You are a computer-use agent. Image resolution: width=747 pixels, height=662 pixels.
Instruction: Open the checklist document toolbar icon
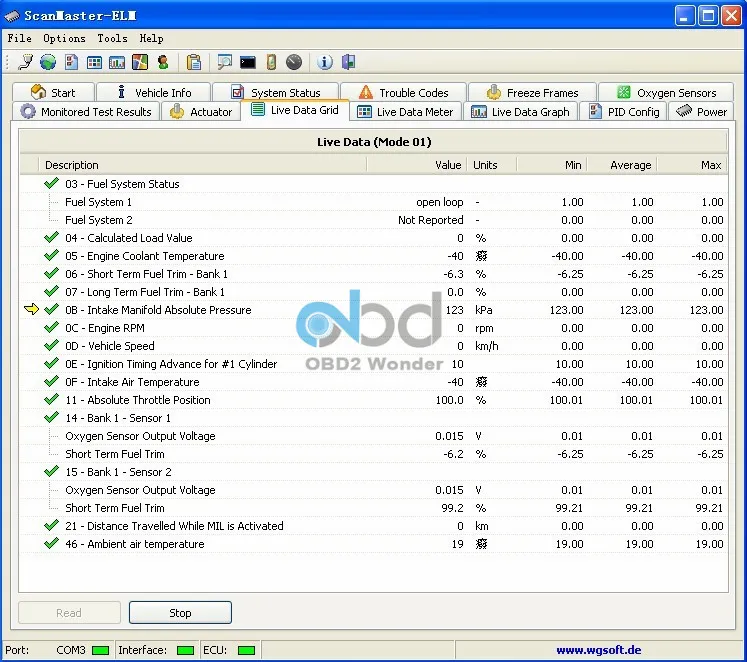click(x=71, y=62)
